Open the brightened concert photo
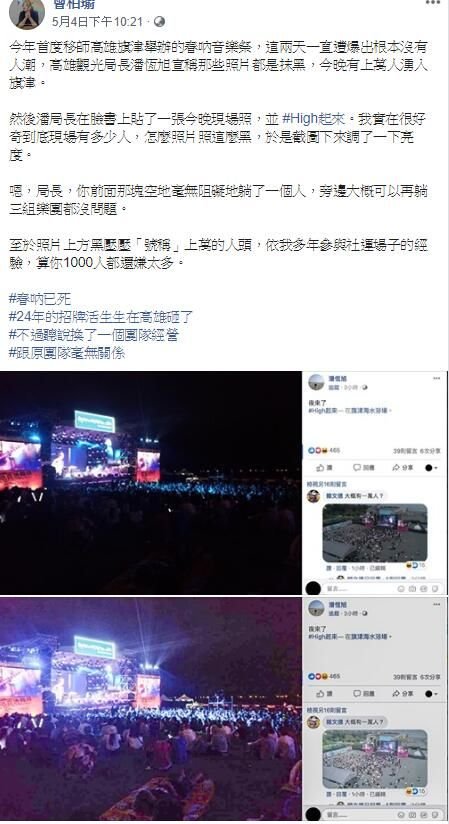Image resolution: width=449 pixels, height=824 pixels. [151, 709]
